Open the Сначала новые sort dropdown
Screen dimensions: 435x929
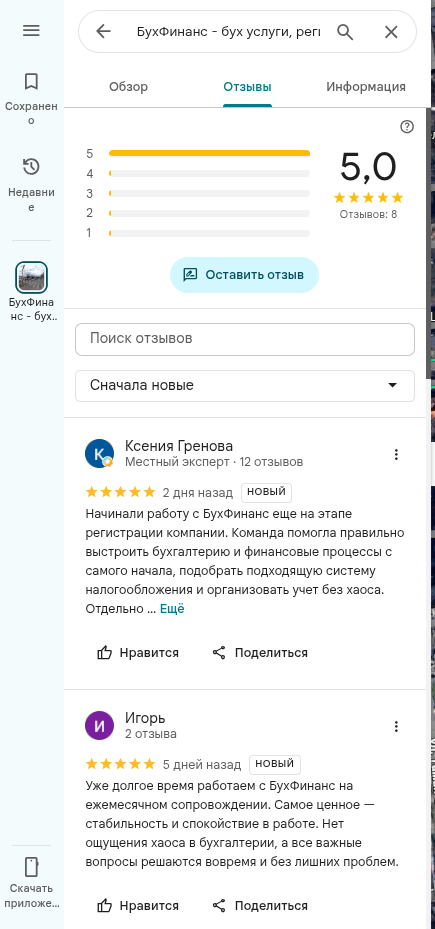click(x=245, y=386)
